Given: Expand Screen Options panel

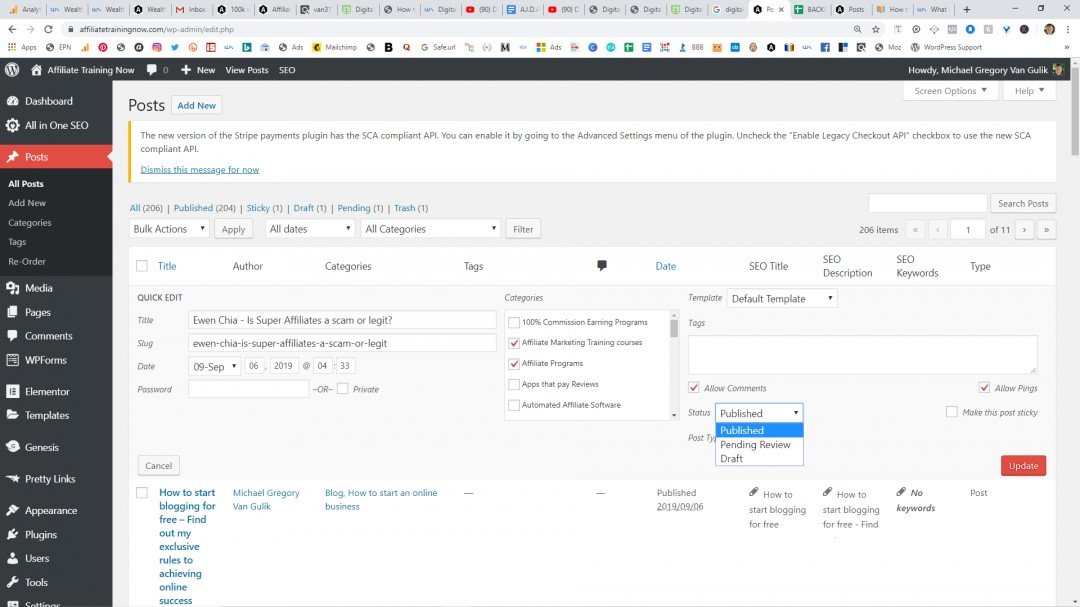Looking at the screenshot, I should [x=951, y=90].
